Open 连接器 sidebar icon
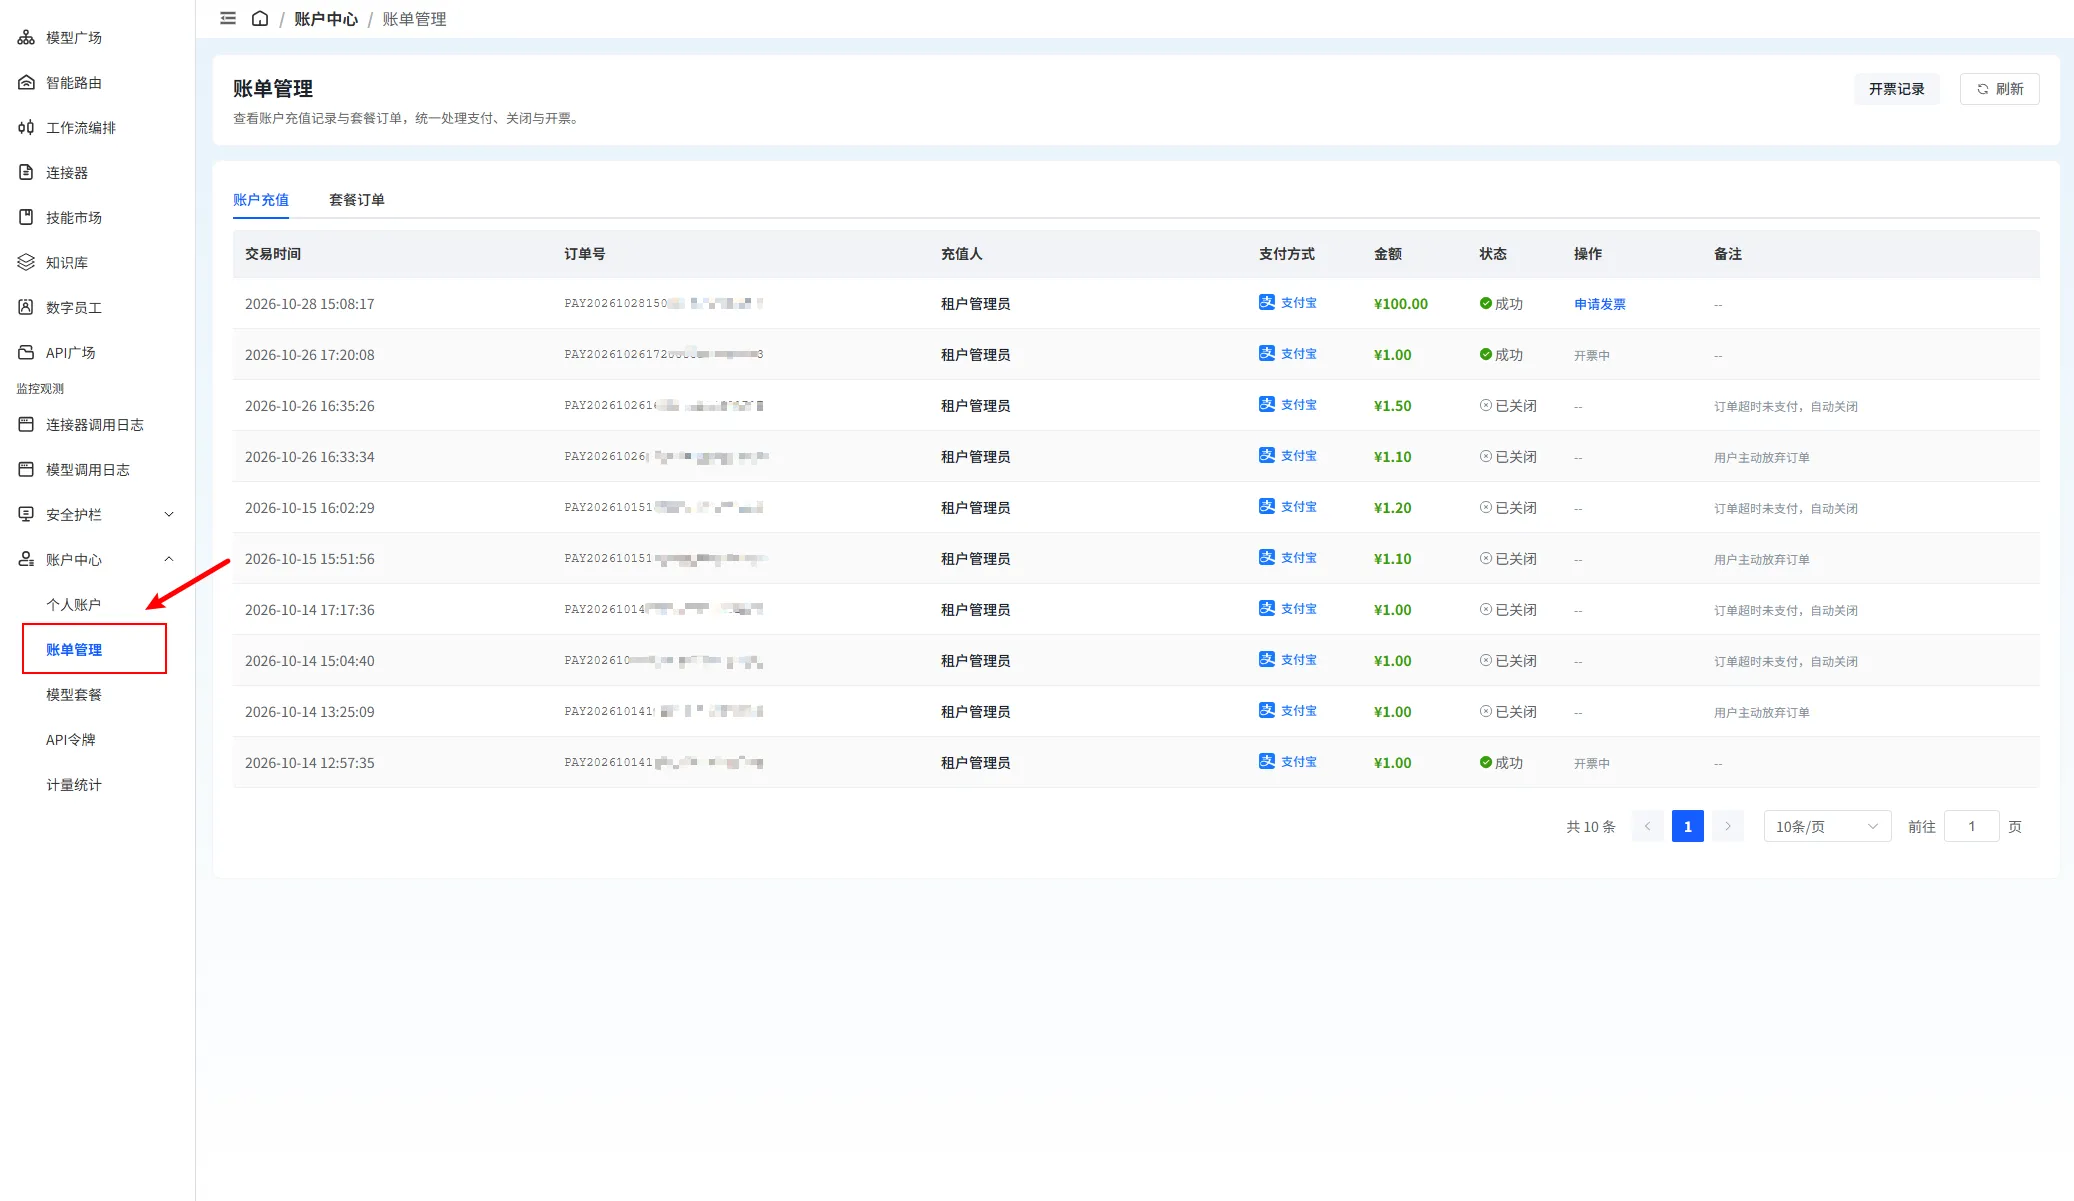The width and height of the screenshot is (2074, 1201). (x=26, y=172)
